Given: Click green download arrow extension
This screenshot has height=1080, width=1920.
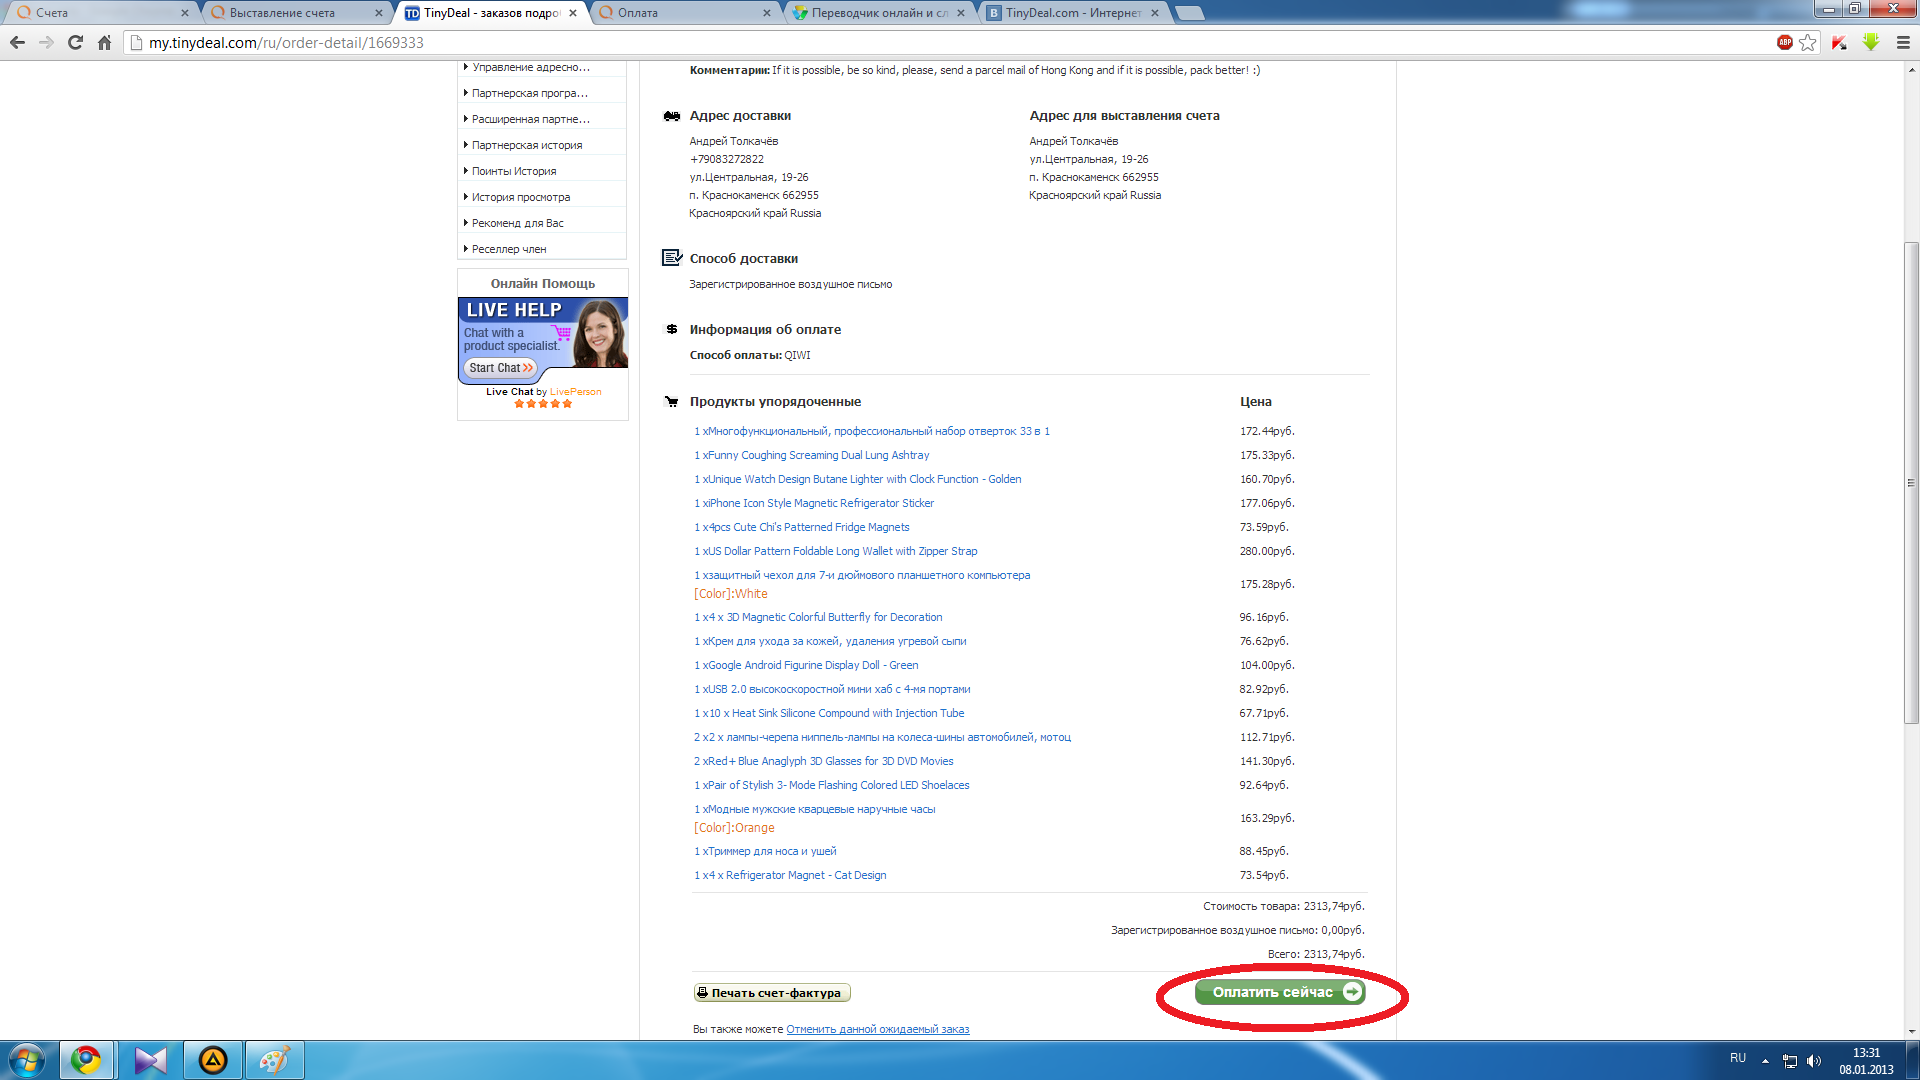Looking at the screenshot, I should (1871, 42).
